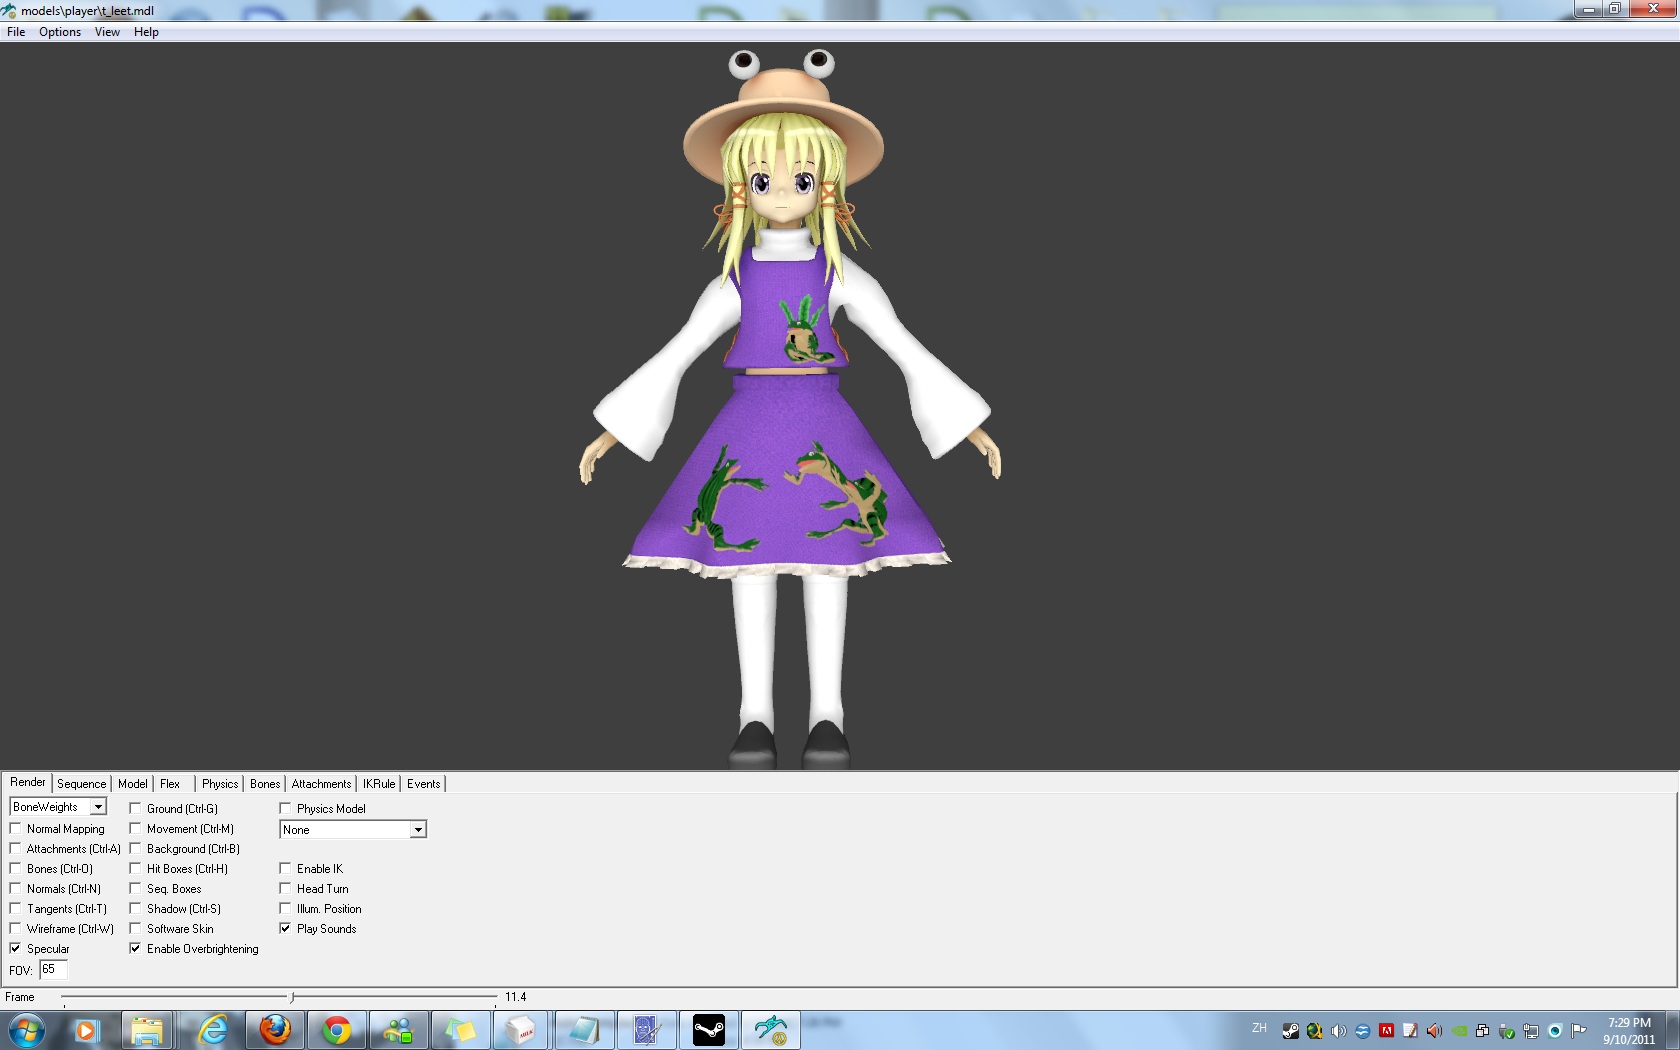The width and height of the screenshot is (1680, 1050).
Task: Toggle the Shadow (Ctrl-S) checkbox
Action: point(135,909)
